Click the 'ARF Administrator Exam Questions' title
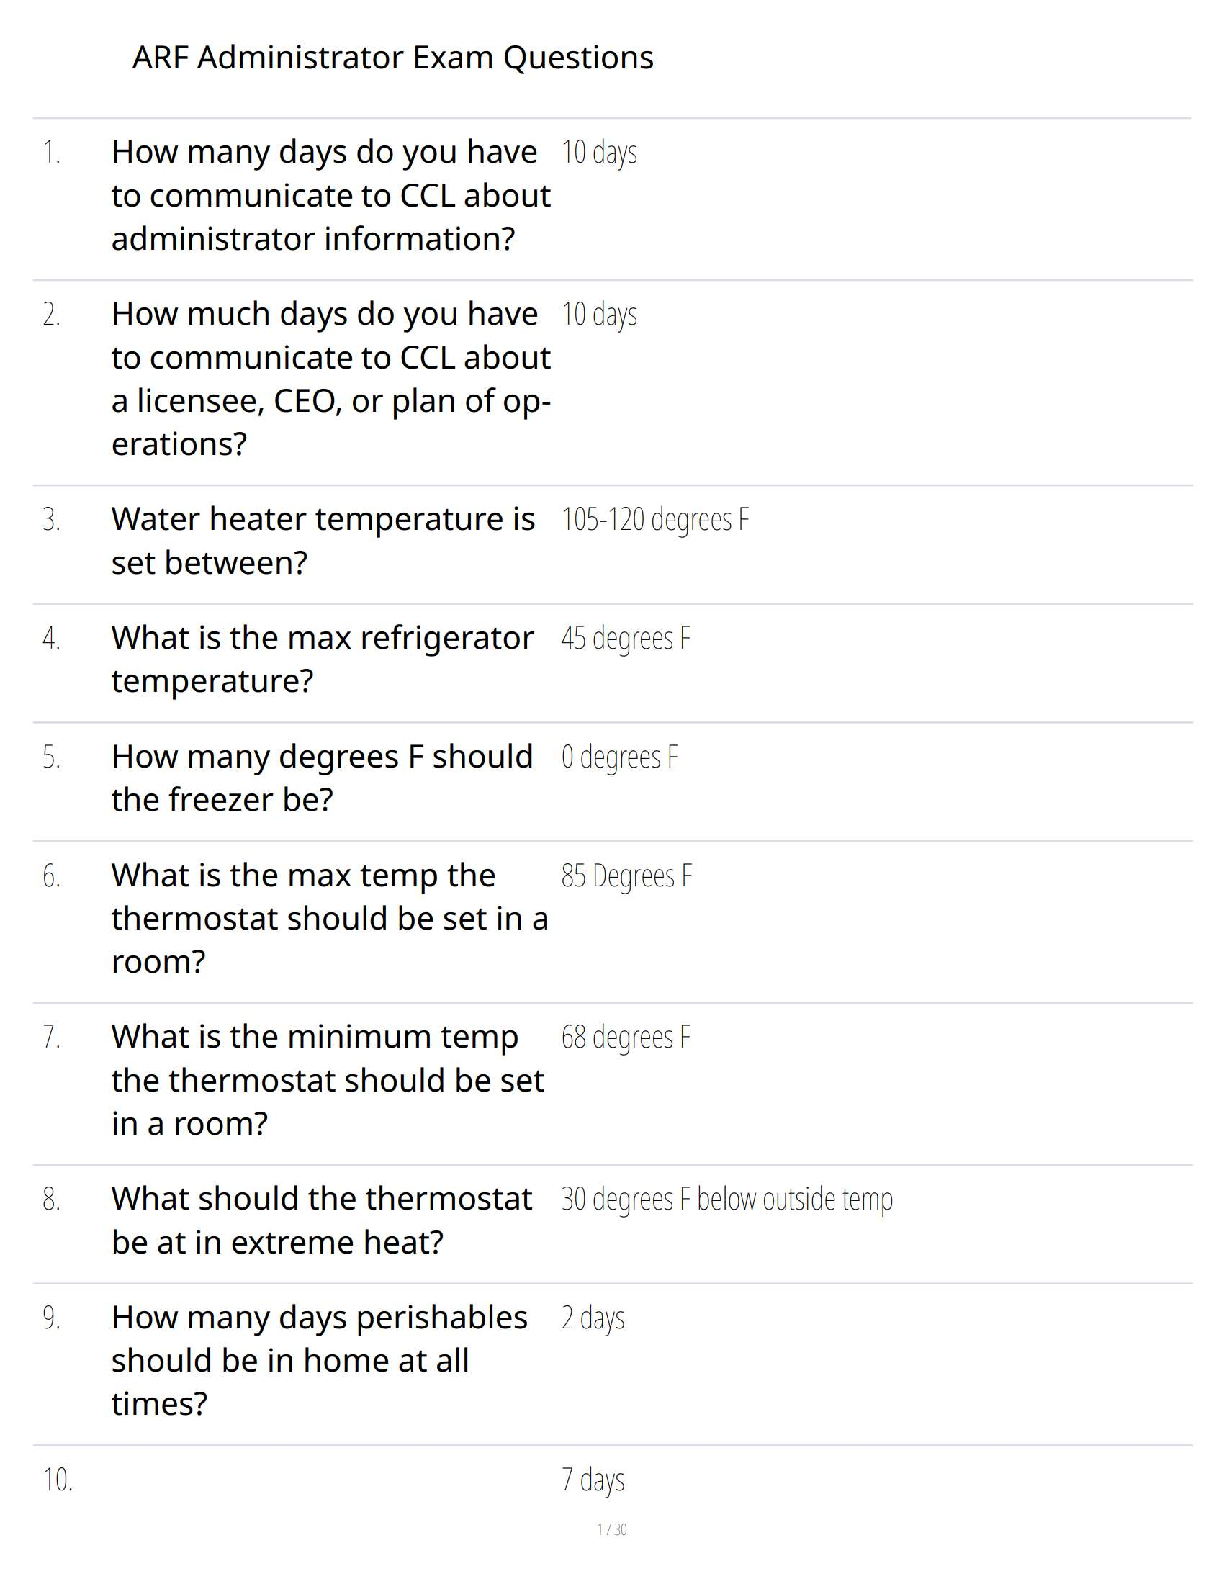Image resolution: width=1224 pixels, height=1584 pixels. 392,58
